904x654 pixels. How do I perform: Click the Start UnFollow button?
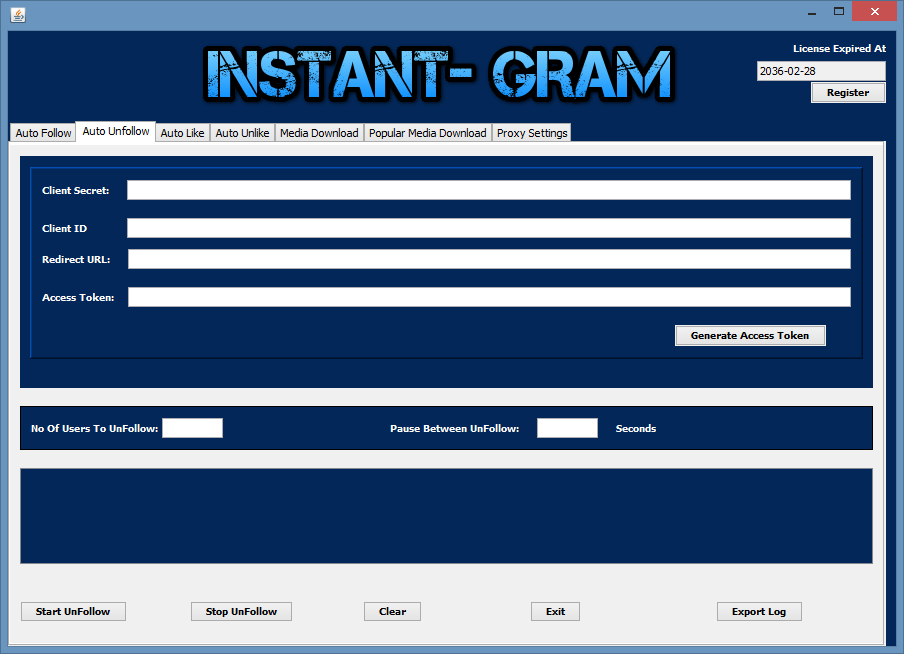point(73,611)
